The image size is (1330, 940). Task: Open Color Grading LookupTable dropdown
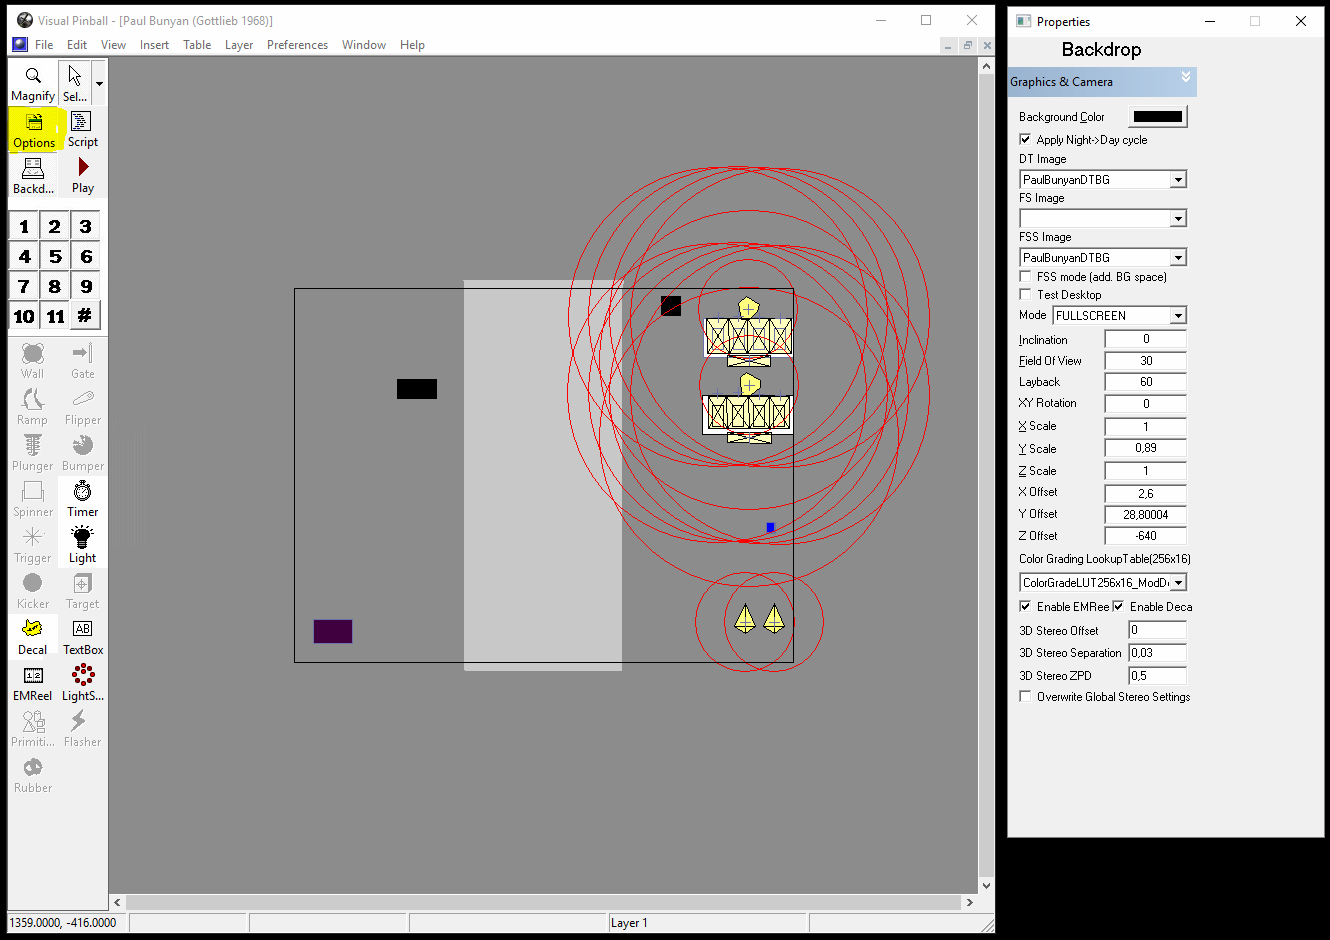coord(1178,583)
